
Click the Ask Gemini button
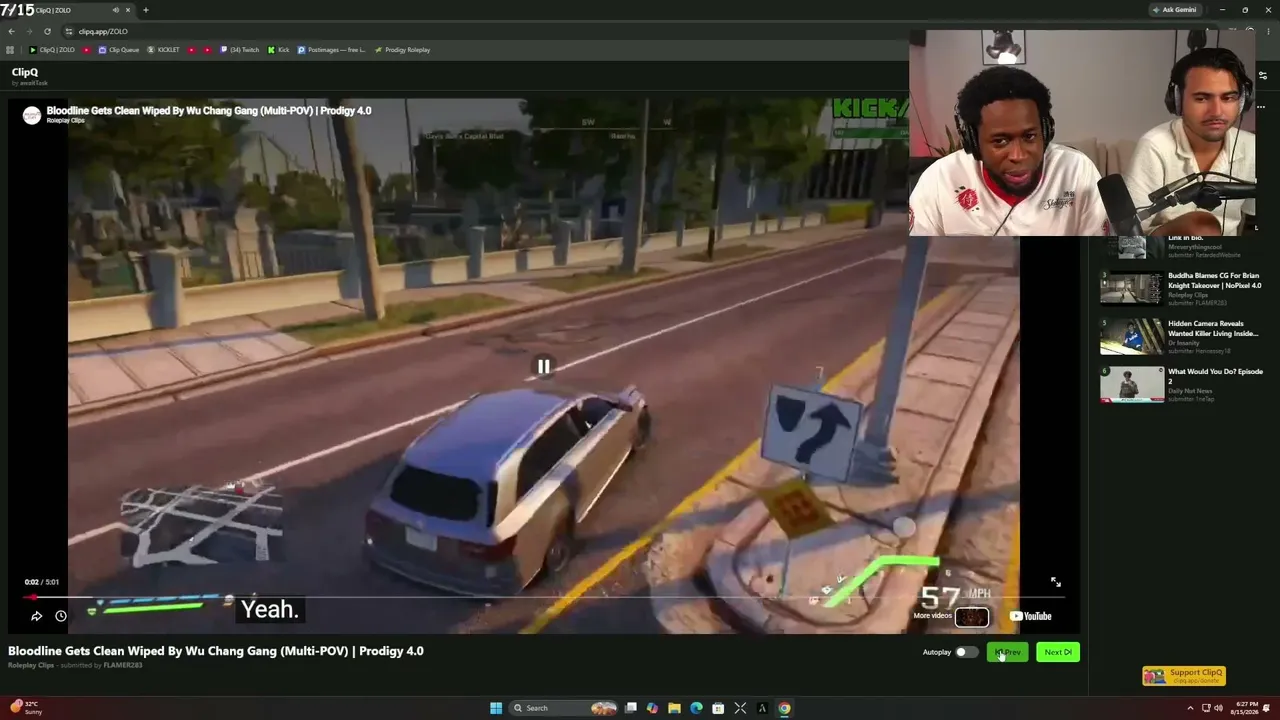(1175, 10)
